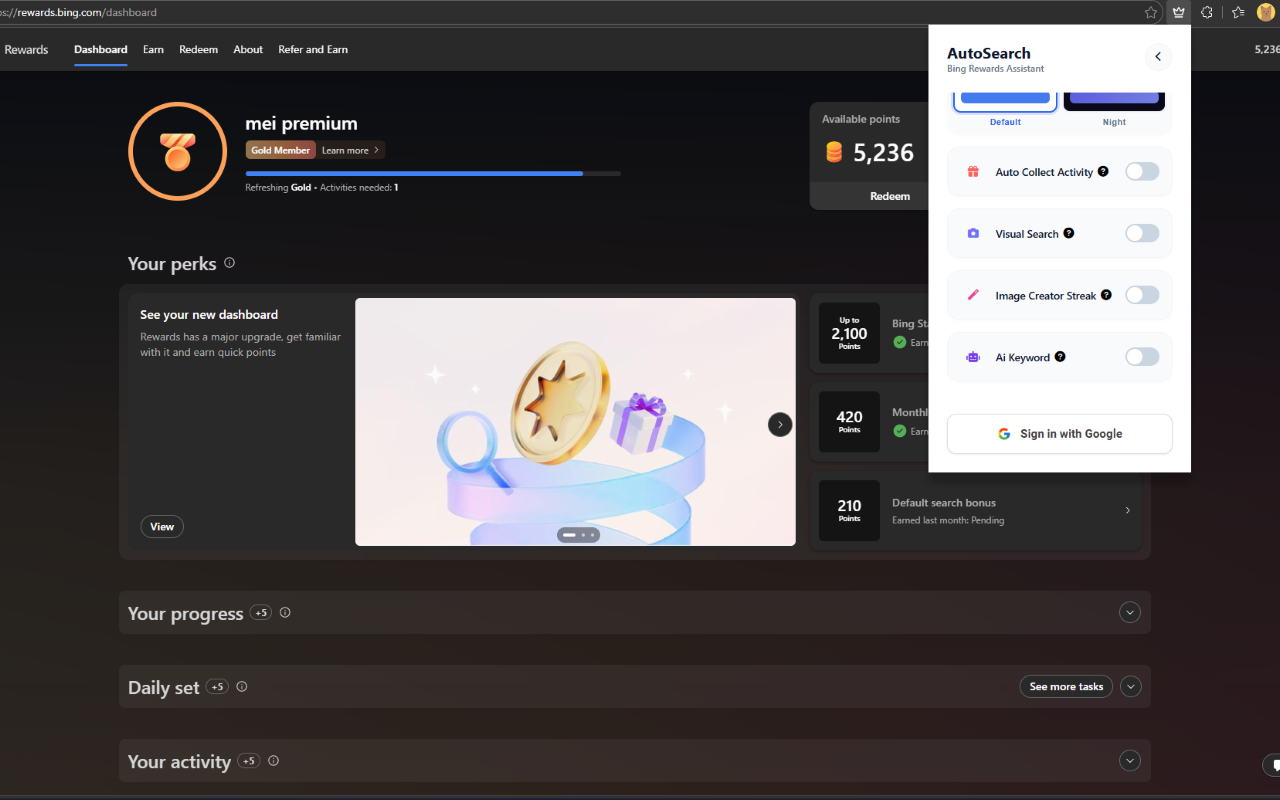Image resolution: width=1280 pixels, height=800 pixels.
Task: Click the View button on dashboard card
Action: click(162, 526)
